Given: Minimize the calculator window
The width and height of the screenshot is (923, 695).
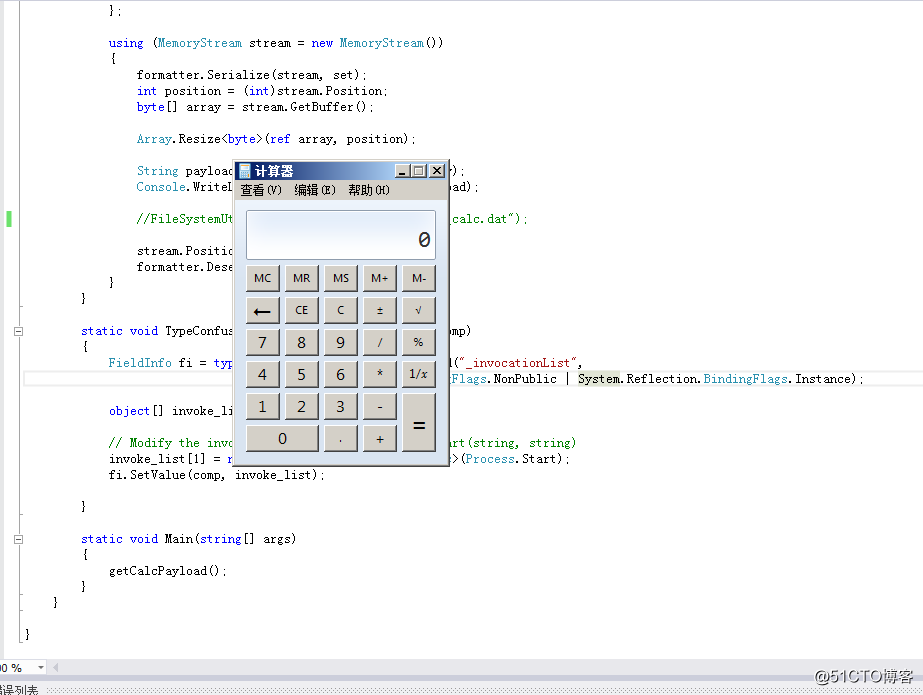Looking at the screenshot, I should pyautogui.click(x=403, y=171).
